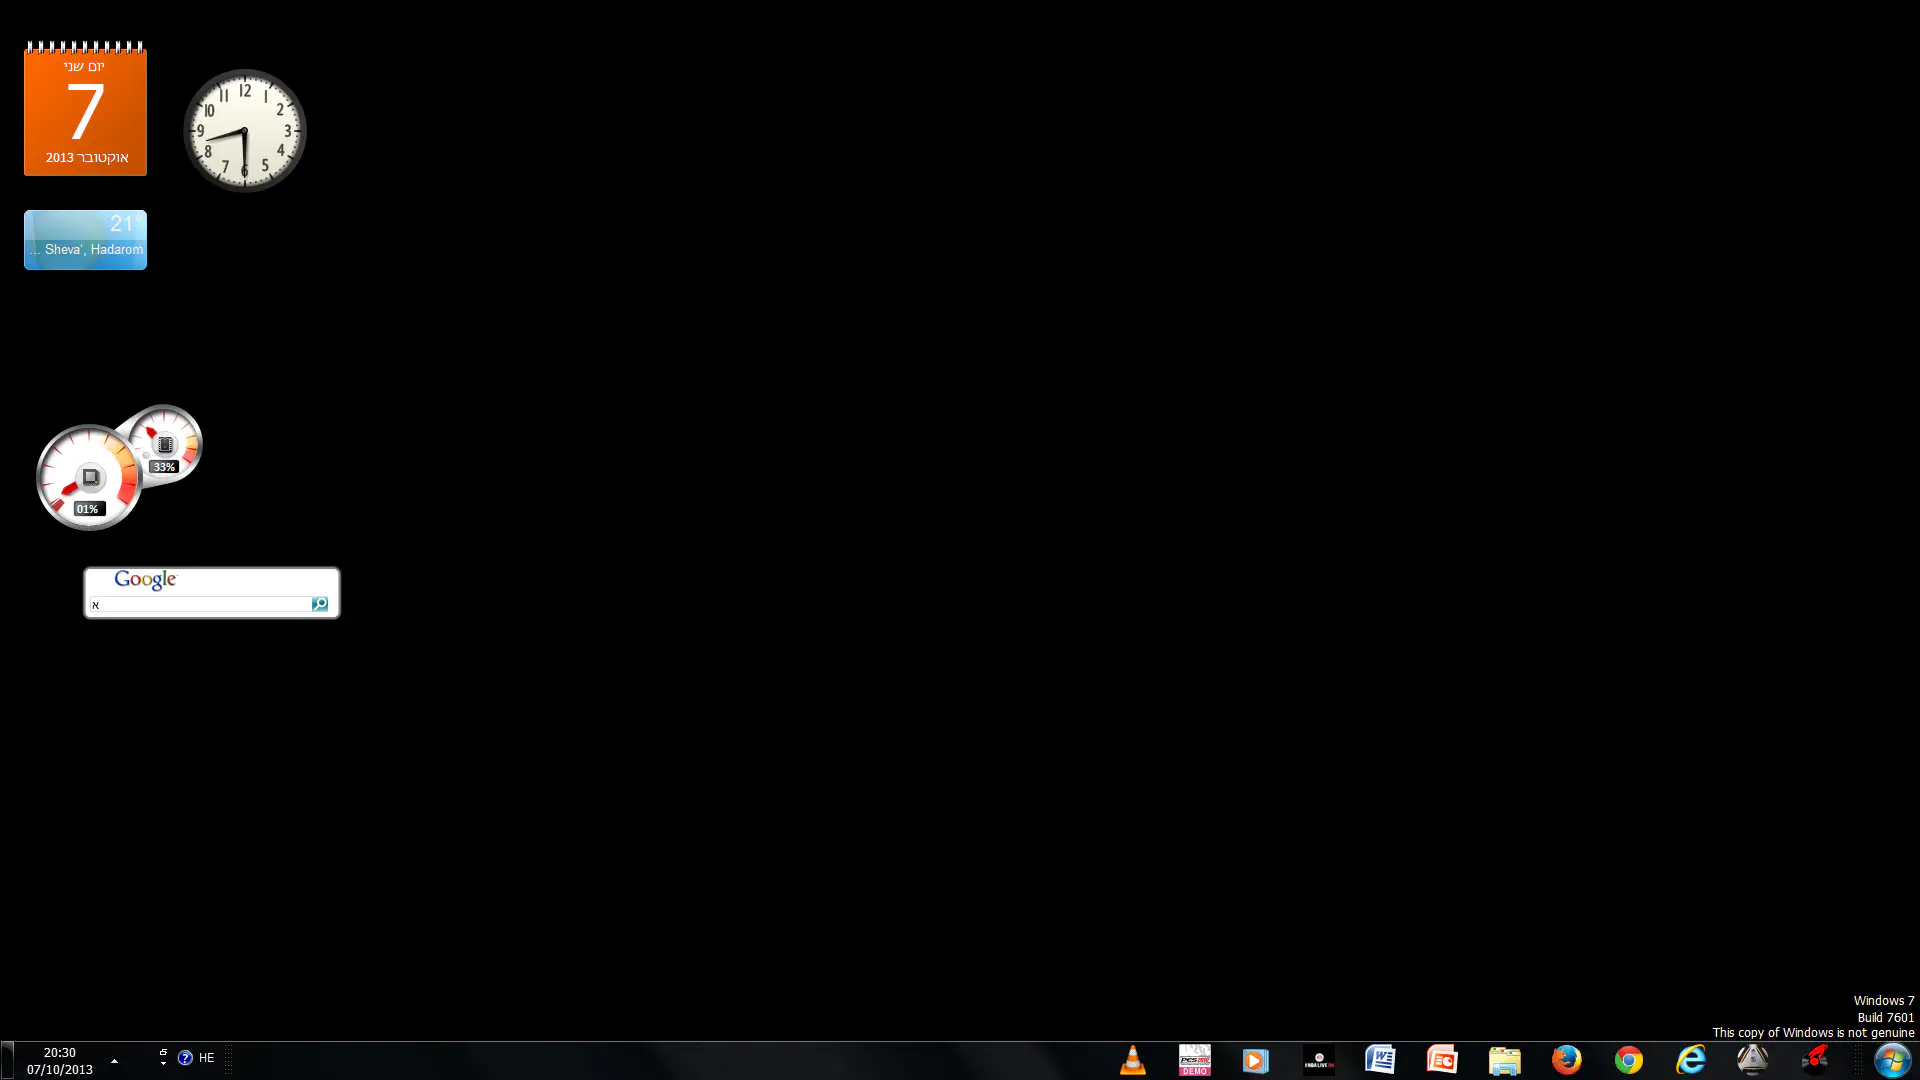Open Internet Explorer from taskbar
Image resolution: width=1920 pixels, height=1080 pixels.
(1690, 1060)
